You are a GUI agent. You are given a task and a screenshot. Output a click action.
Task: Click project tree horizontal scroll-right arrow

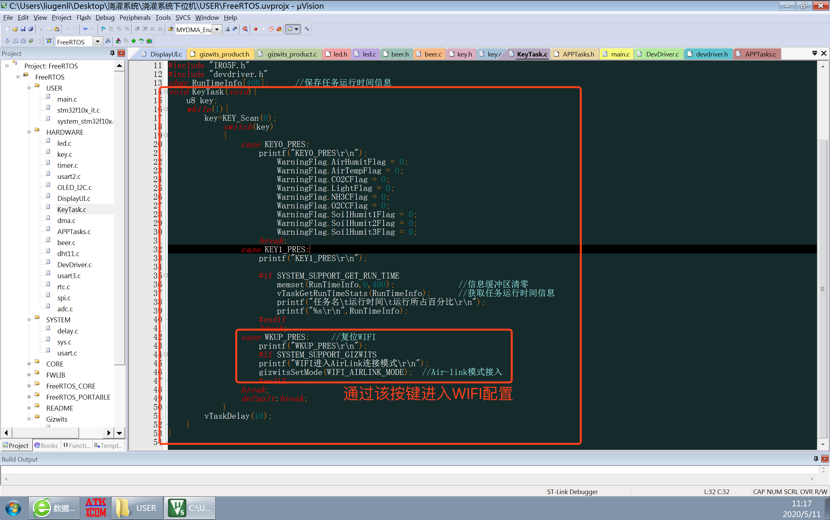click(x=109, y=433)
